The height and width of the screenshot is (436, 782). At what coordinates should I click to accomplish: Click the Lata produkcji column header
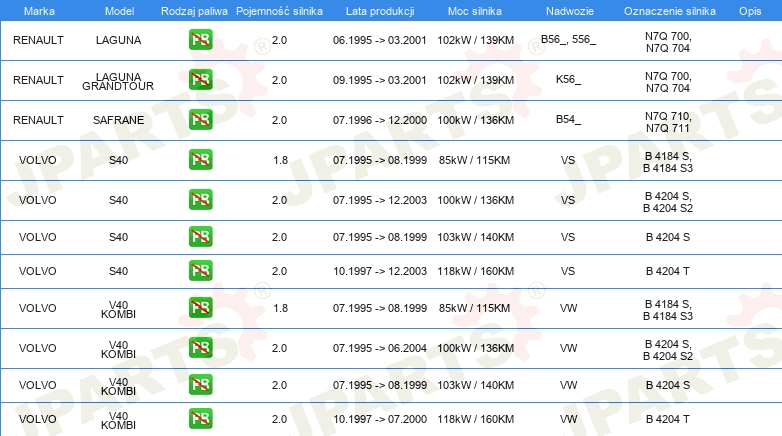click(380, 11)
